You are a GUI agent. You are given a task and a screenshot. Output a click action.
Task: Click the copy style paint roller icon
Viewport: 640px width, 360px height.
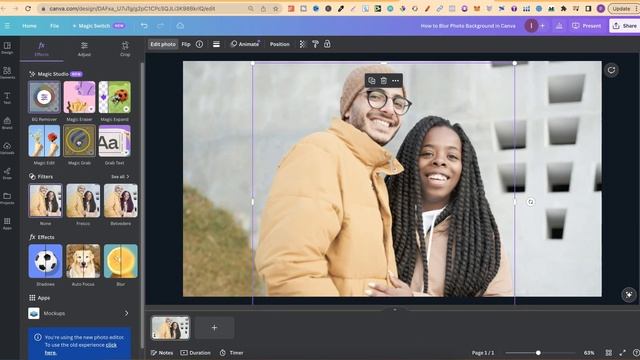pyautogui.click(x=315, y=44)
